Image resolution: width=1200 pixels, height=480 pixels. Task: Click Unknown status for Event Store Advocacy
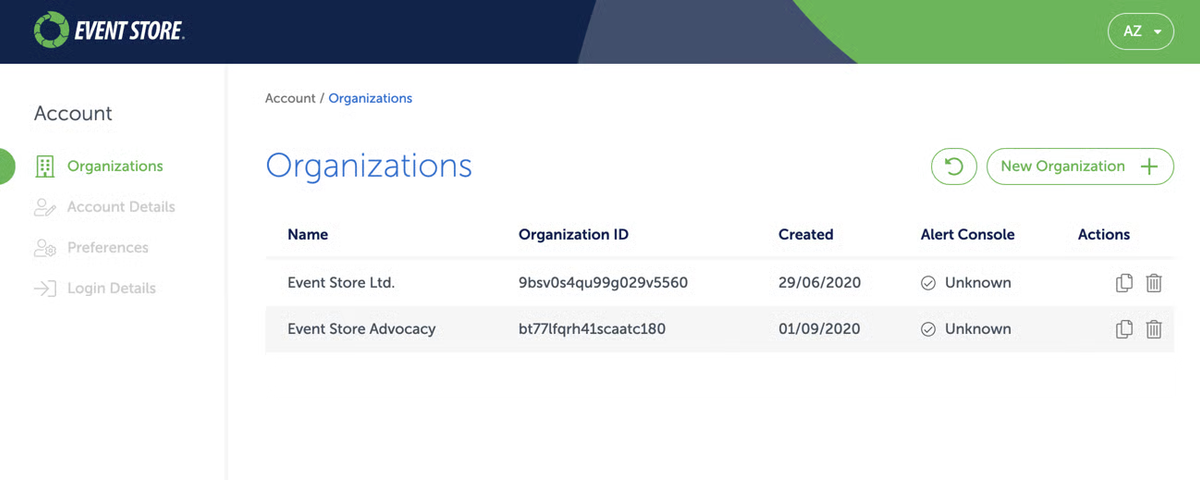978,328
